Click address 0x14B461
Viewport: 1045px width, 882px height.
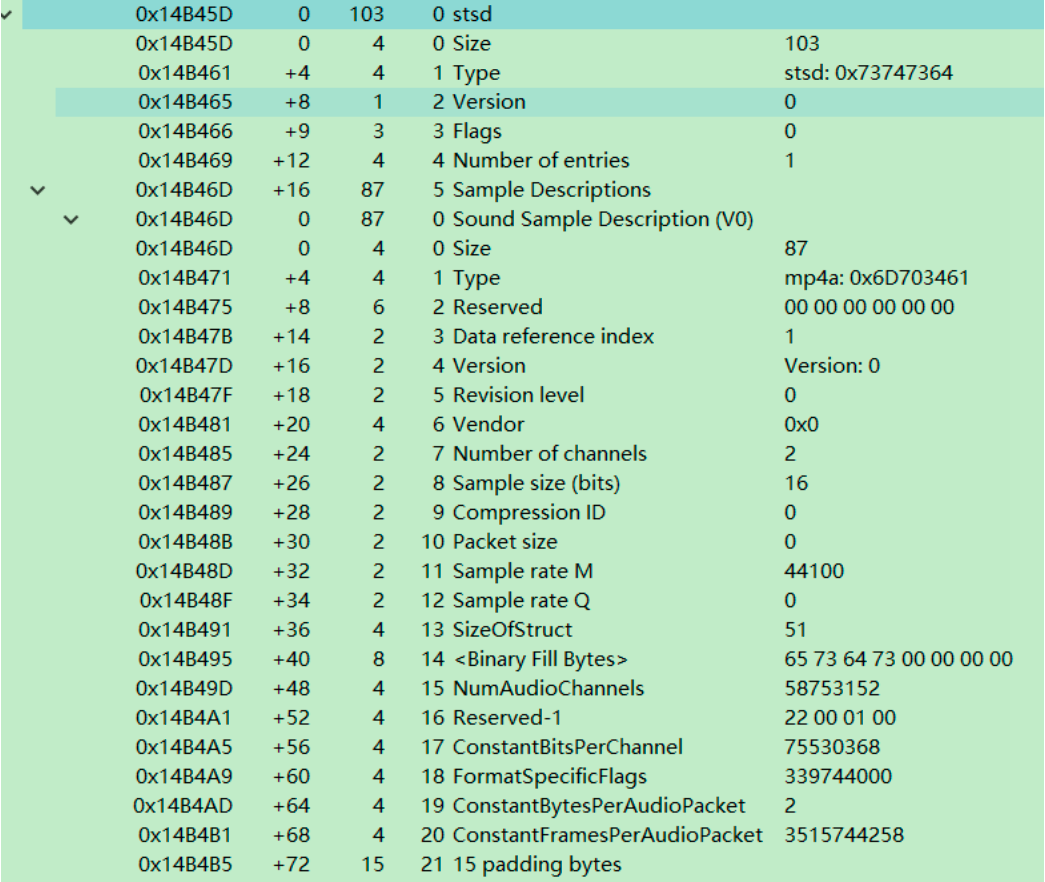tap(185, 73)
